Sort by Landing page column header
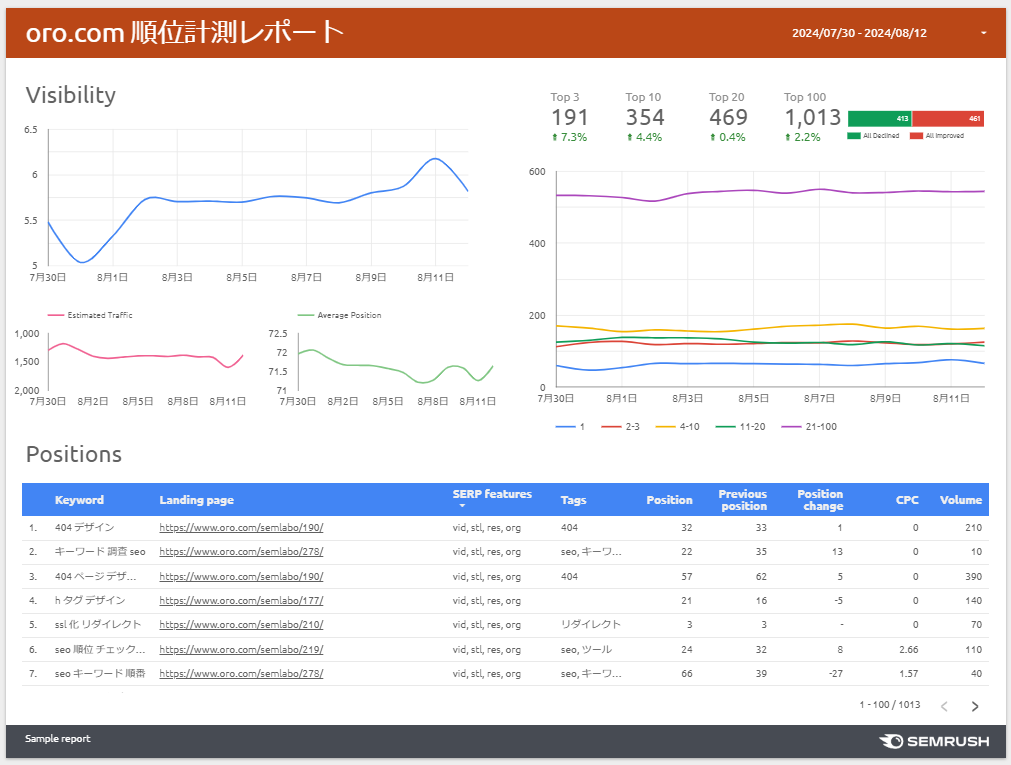Viewport: 1011px width, 765px height. 197,500
